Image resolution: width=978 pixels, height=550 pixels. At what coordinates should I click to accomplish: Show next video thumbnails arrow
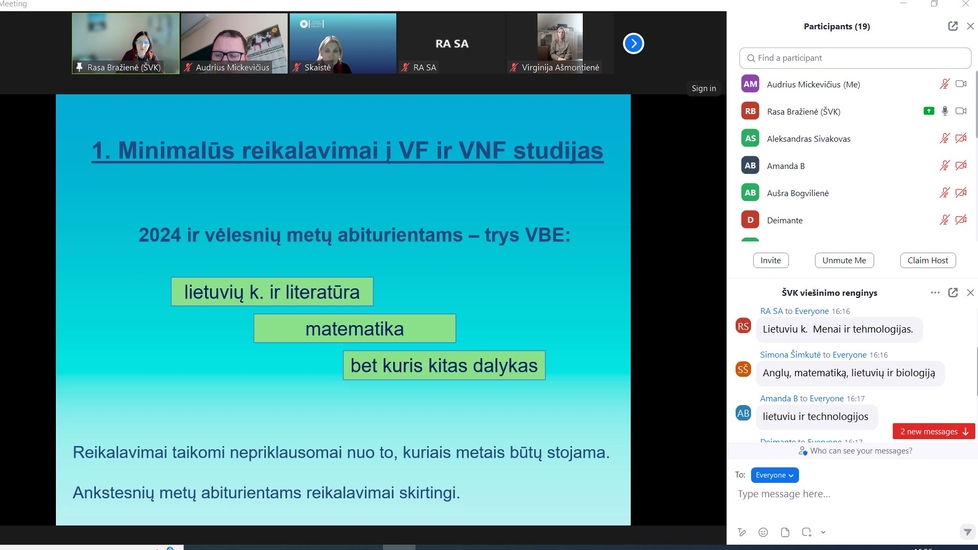(633, 44)
